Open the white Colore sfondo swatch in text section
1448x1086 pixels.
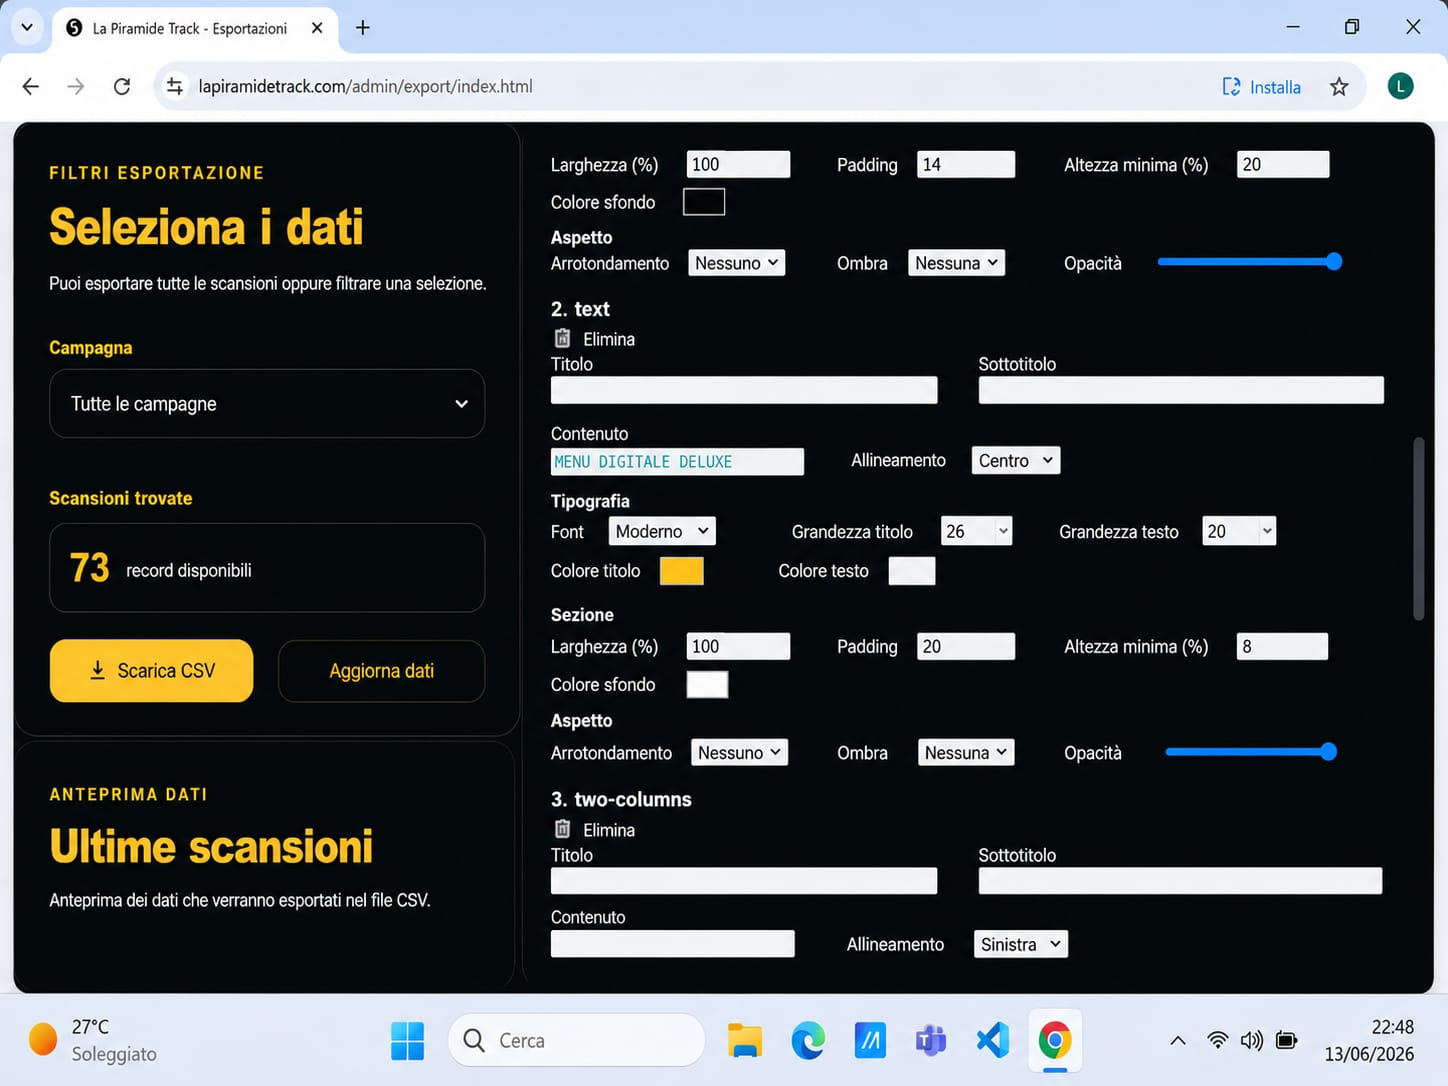(x=707, y=684)
